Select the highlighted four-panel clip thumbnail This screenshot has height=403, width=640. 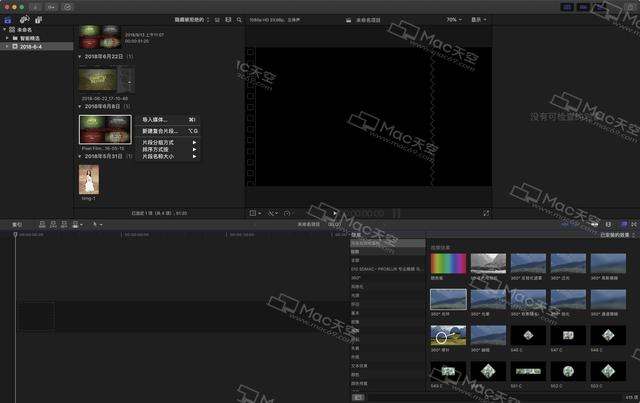point(105,129)
